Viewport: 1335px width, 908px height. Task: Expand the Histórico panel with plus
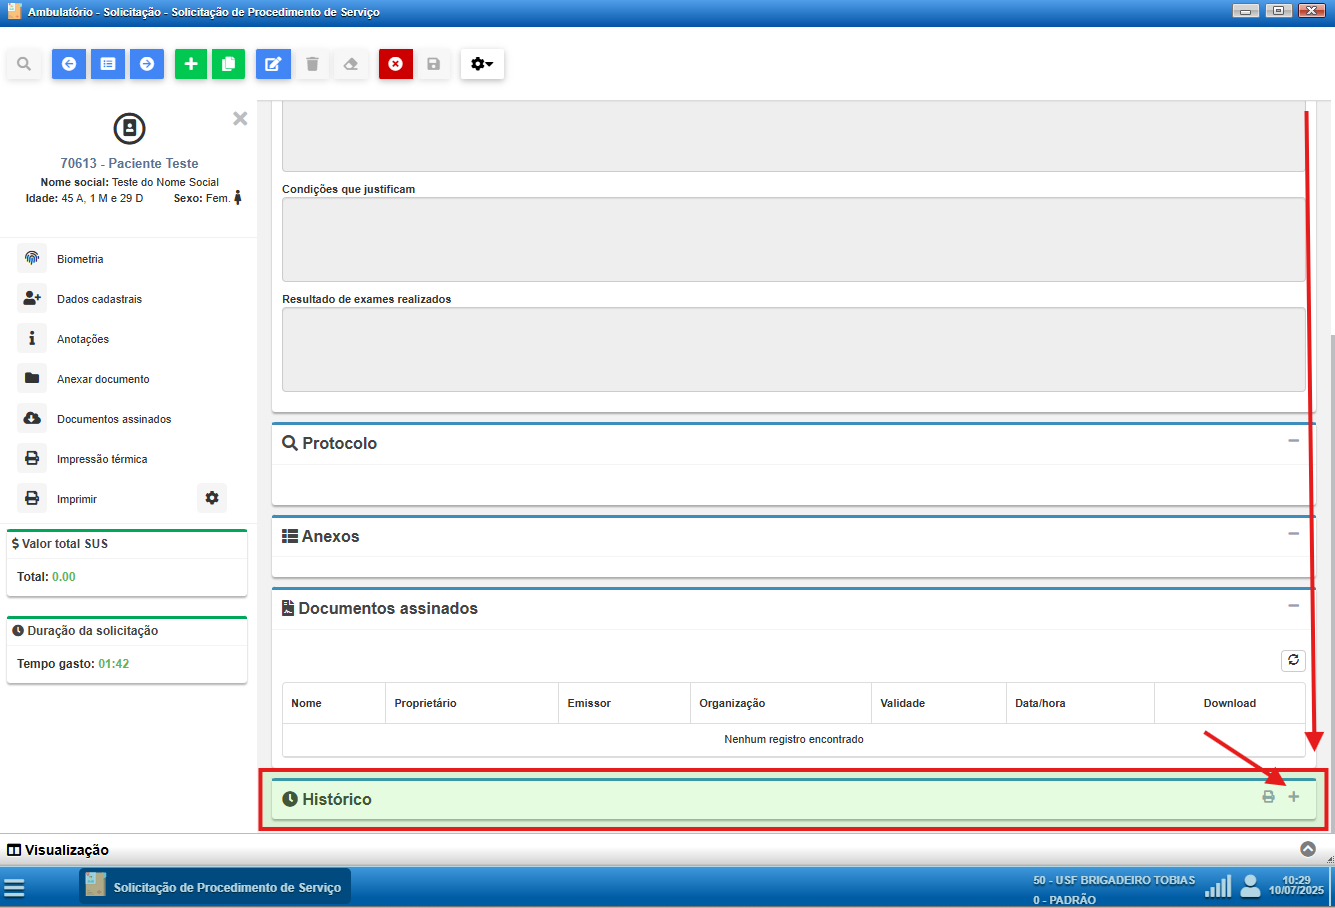[1293, 797]
